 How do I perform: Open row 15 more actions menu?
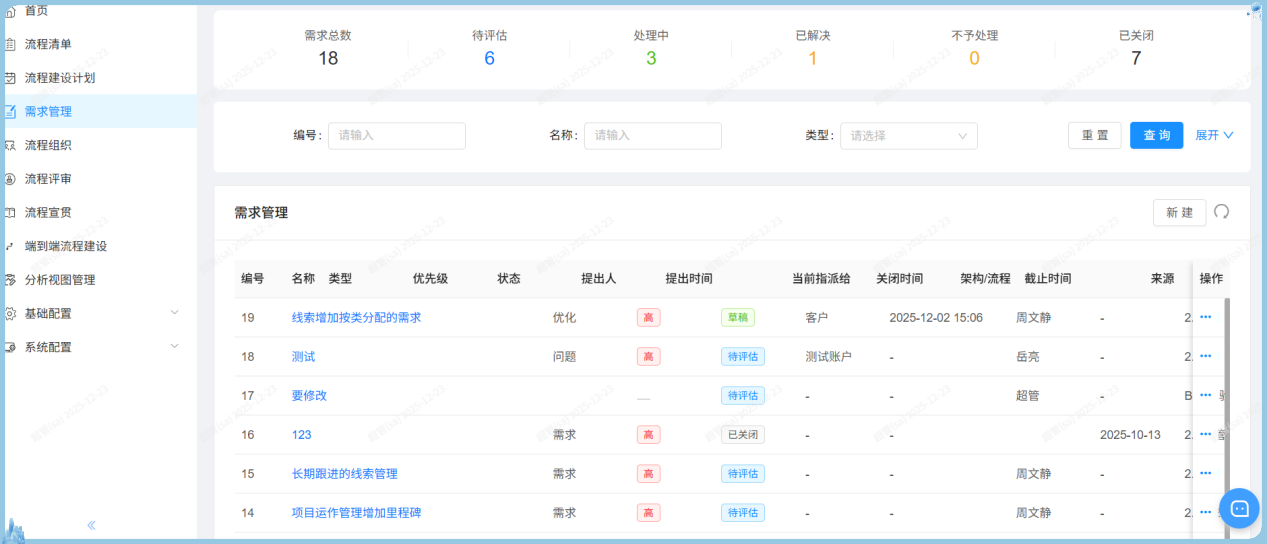[x=1205, y=473]
